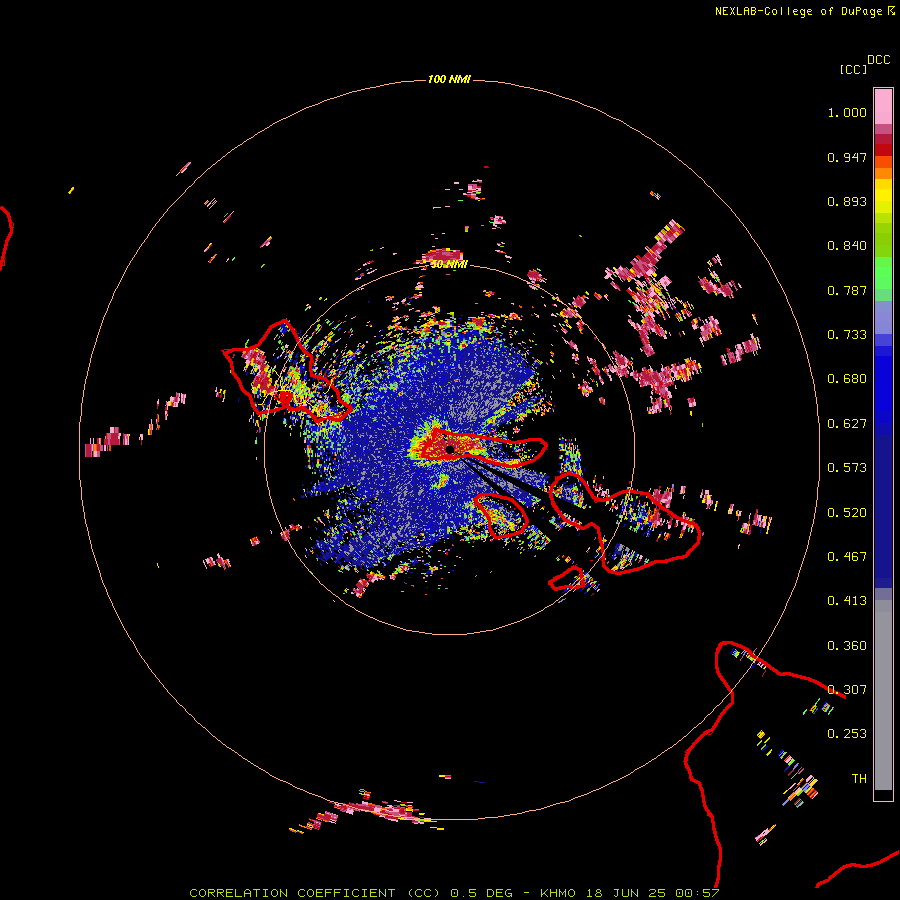Select the 0.413 scale value

click(x=847, y=601)
